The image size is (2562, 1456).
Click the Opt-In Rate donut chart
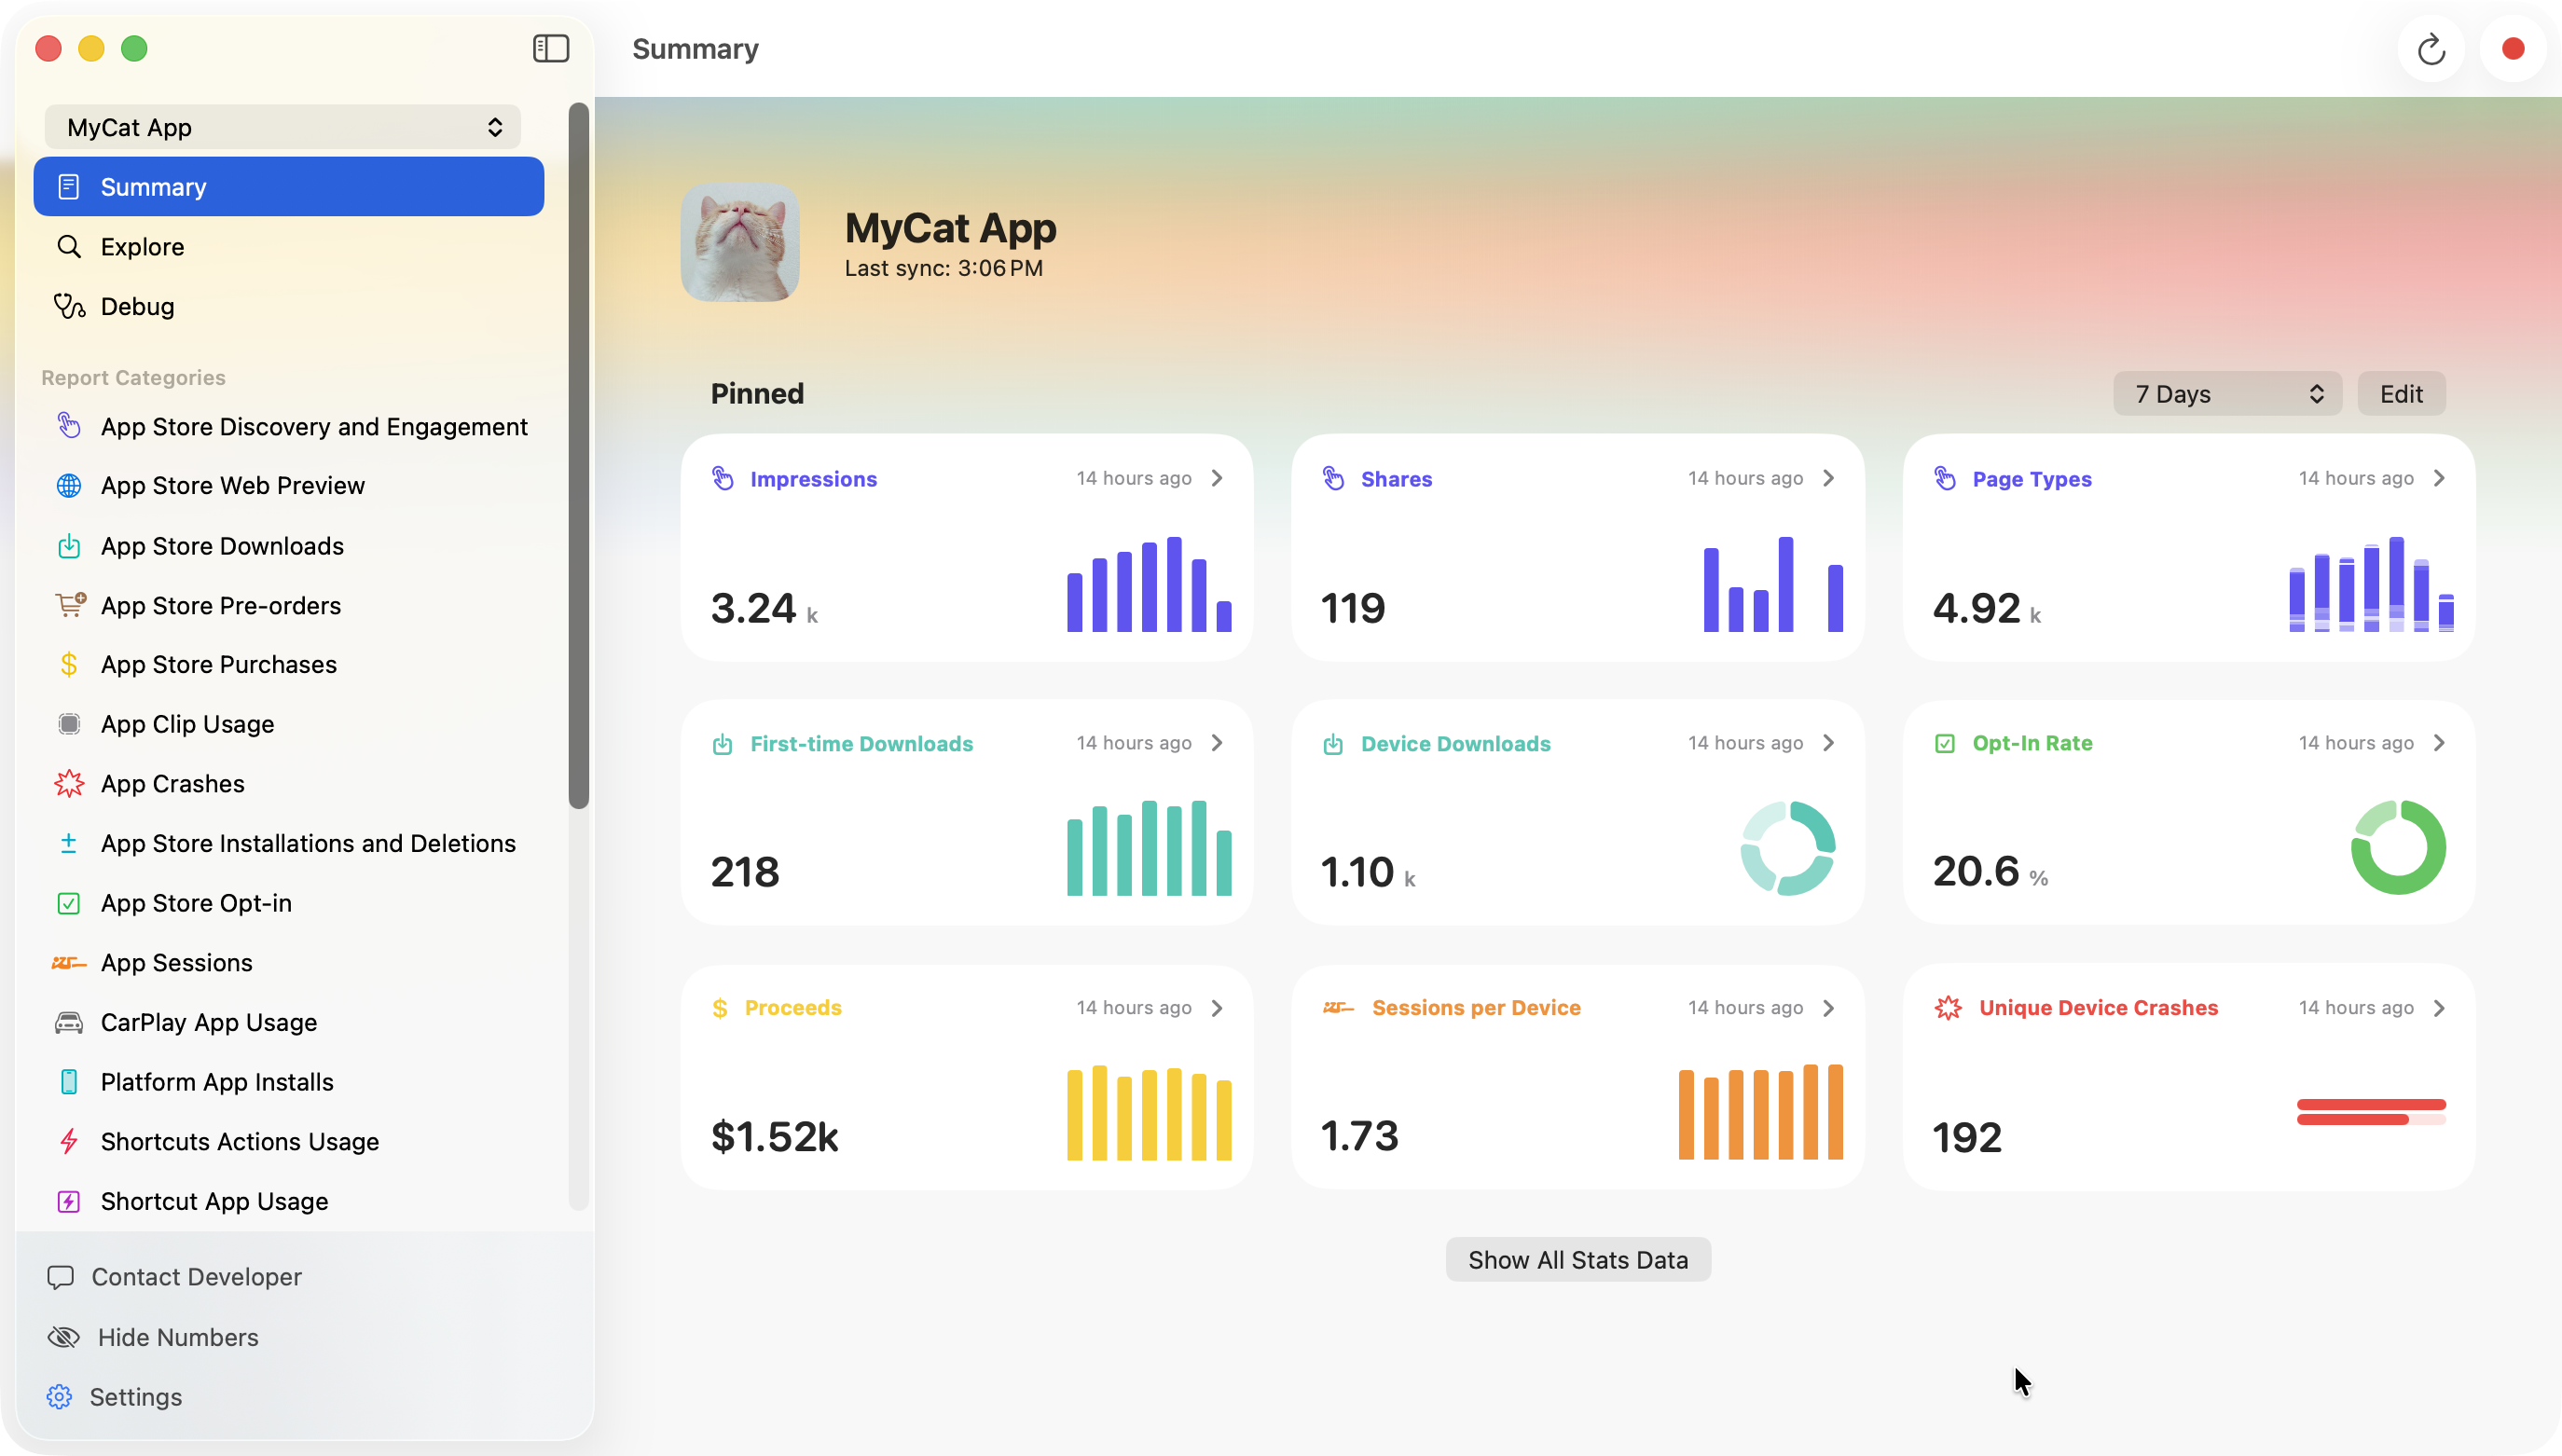point(2398,847)
